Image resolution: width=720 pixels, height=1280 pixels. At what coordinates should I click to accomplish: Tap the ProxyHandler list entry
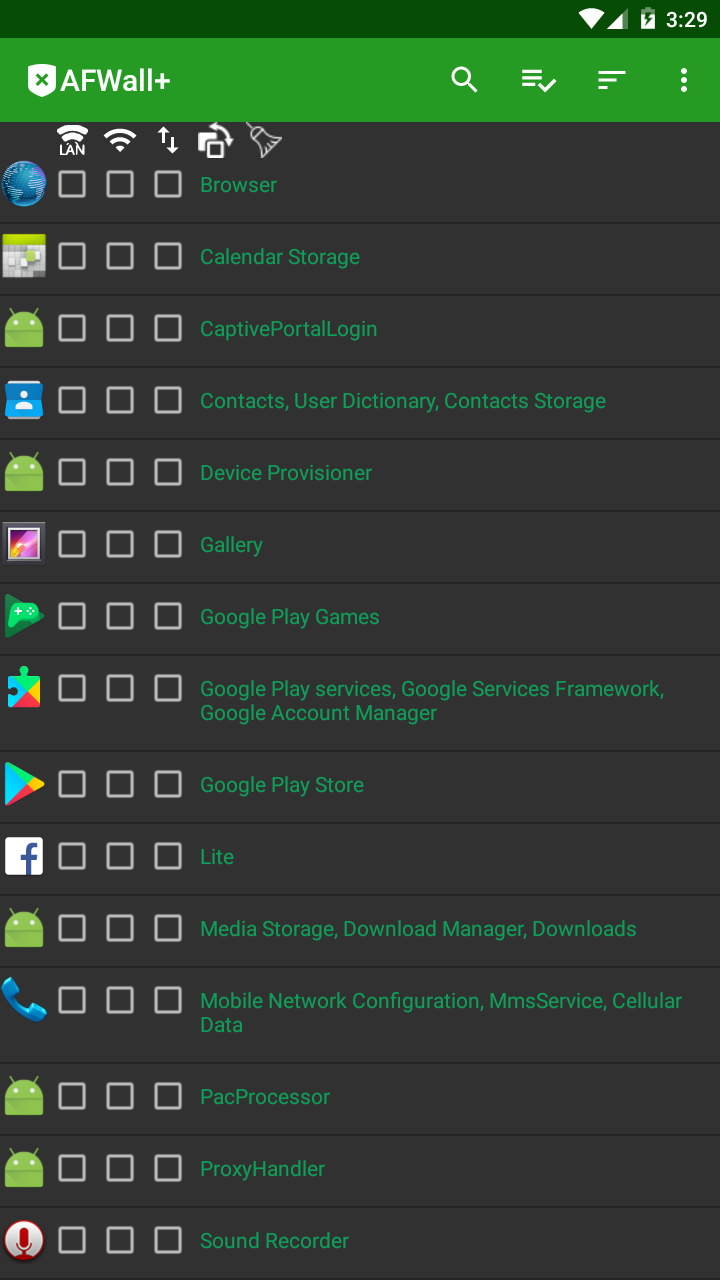(262, 1169)
